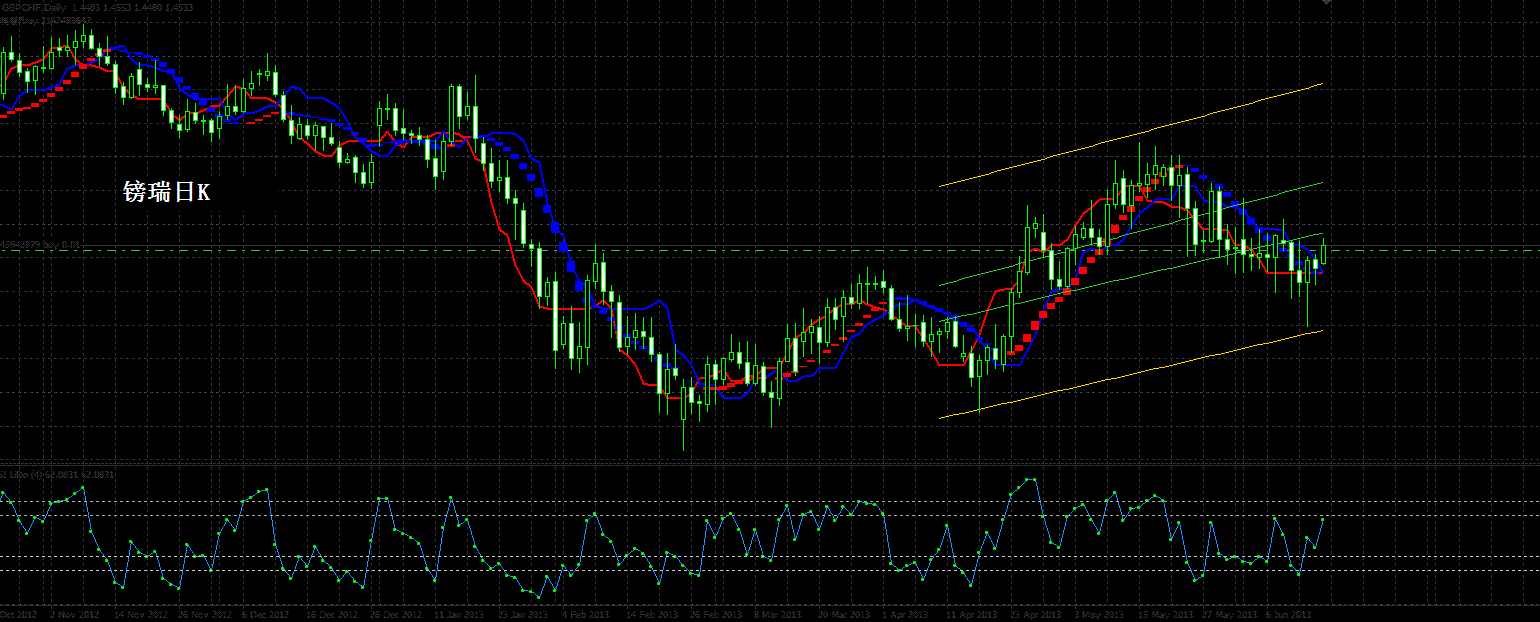This screenshot has height=622, width=1540.
Task: Click the '11 Jan 2013' date label
Action: point(460,615)
